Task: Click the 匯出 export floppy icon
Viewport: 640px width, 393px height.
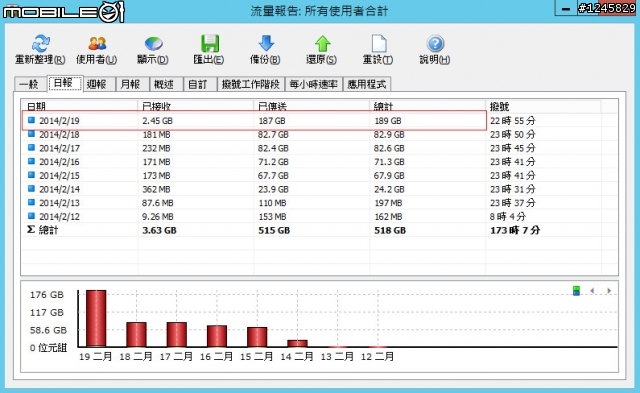Action: 209,44
